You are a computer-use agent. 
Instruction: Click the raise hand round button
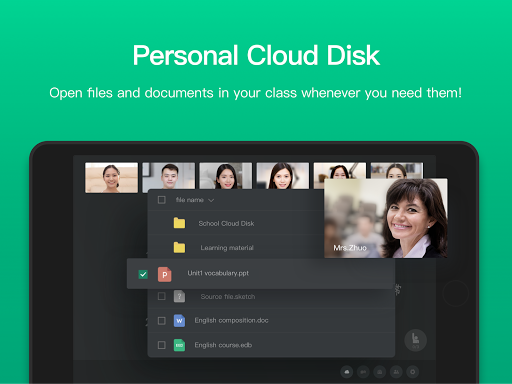(415, 340)
